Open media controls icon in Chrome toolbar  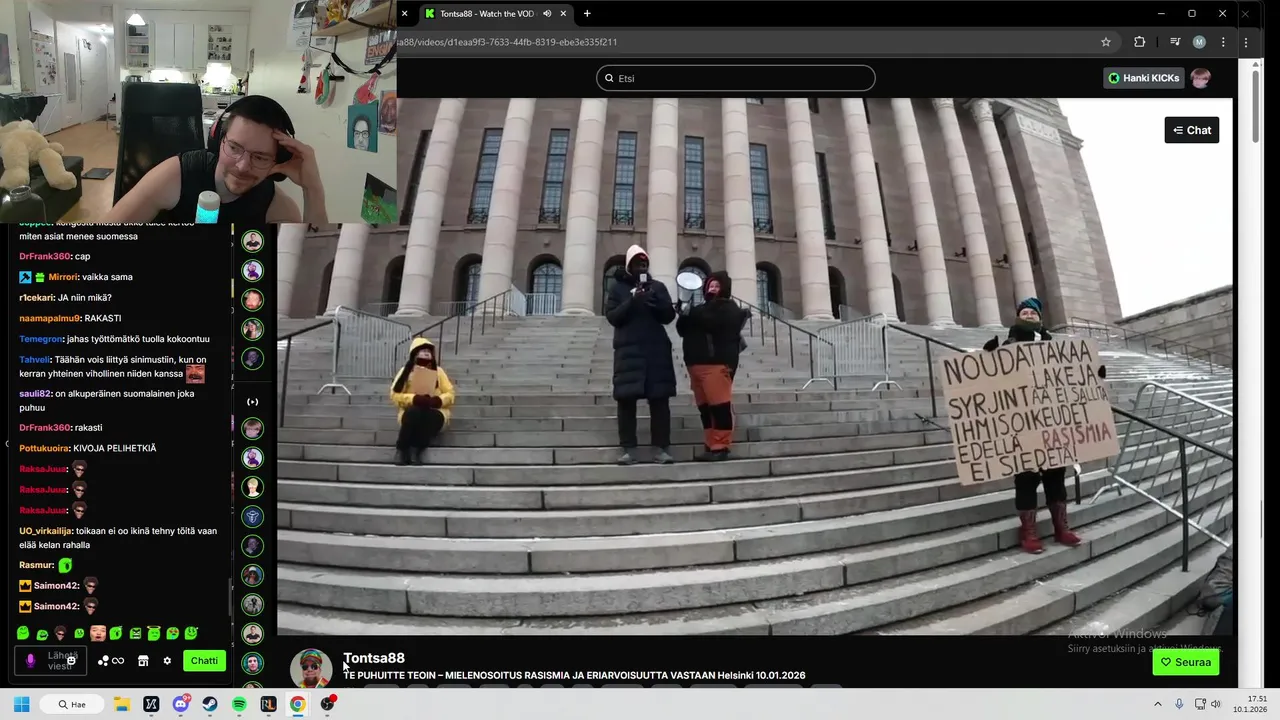pos(1175,42)
